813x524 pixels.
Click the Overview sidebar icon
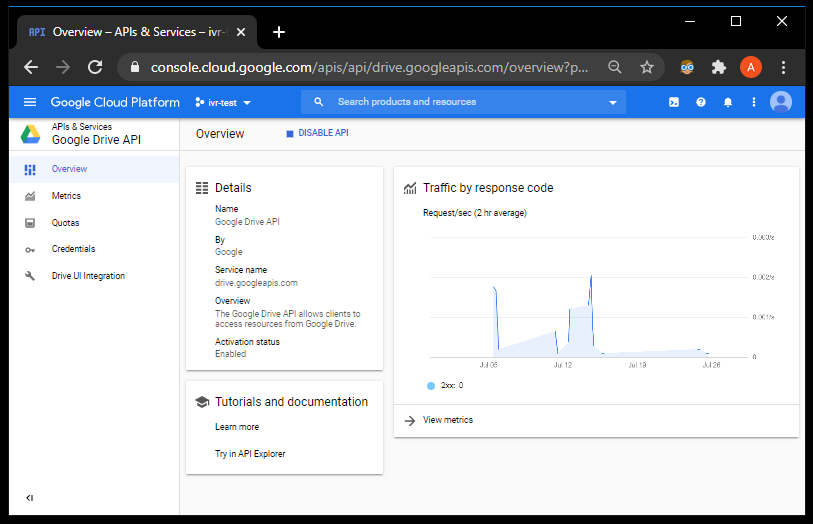(x=30, y=169)
